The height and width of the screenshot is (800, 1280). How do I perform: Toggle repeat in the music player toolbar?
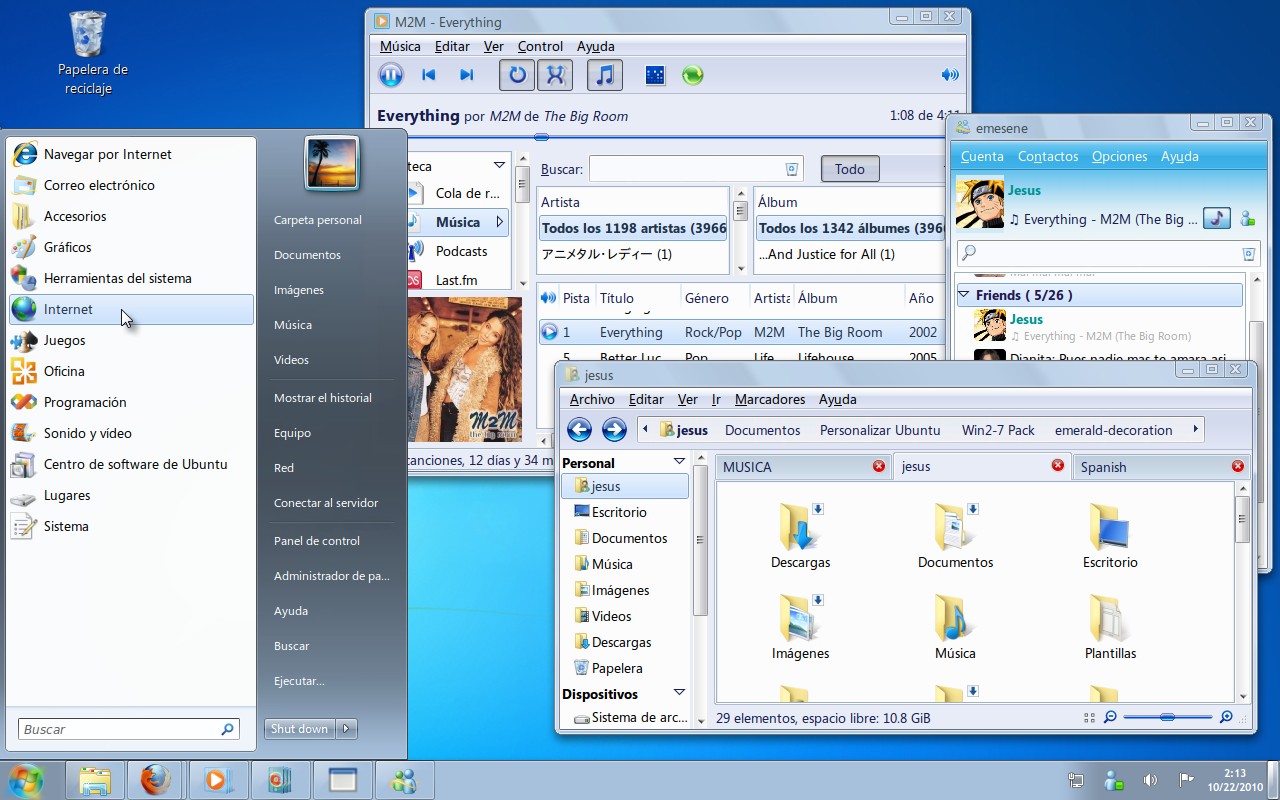[x=517, y=75]
